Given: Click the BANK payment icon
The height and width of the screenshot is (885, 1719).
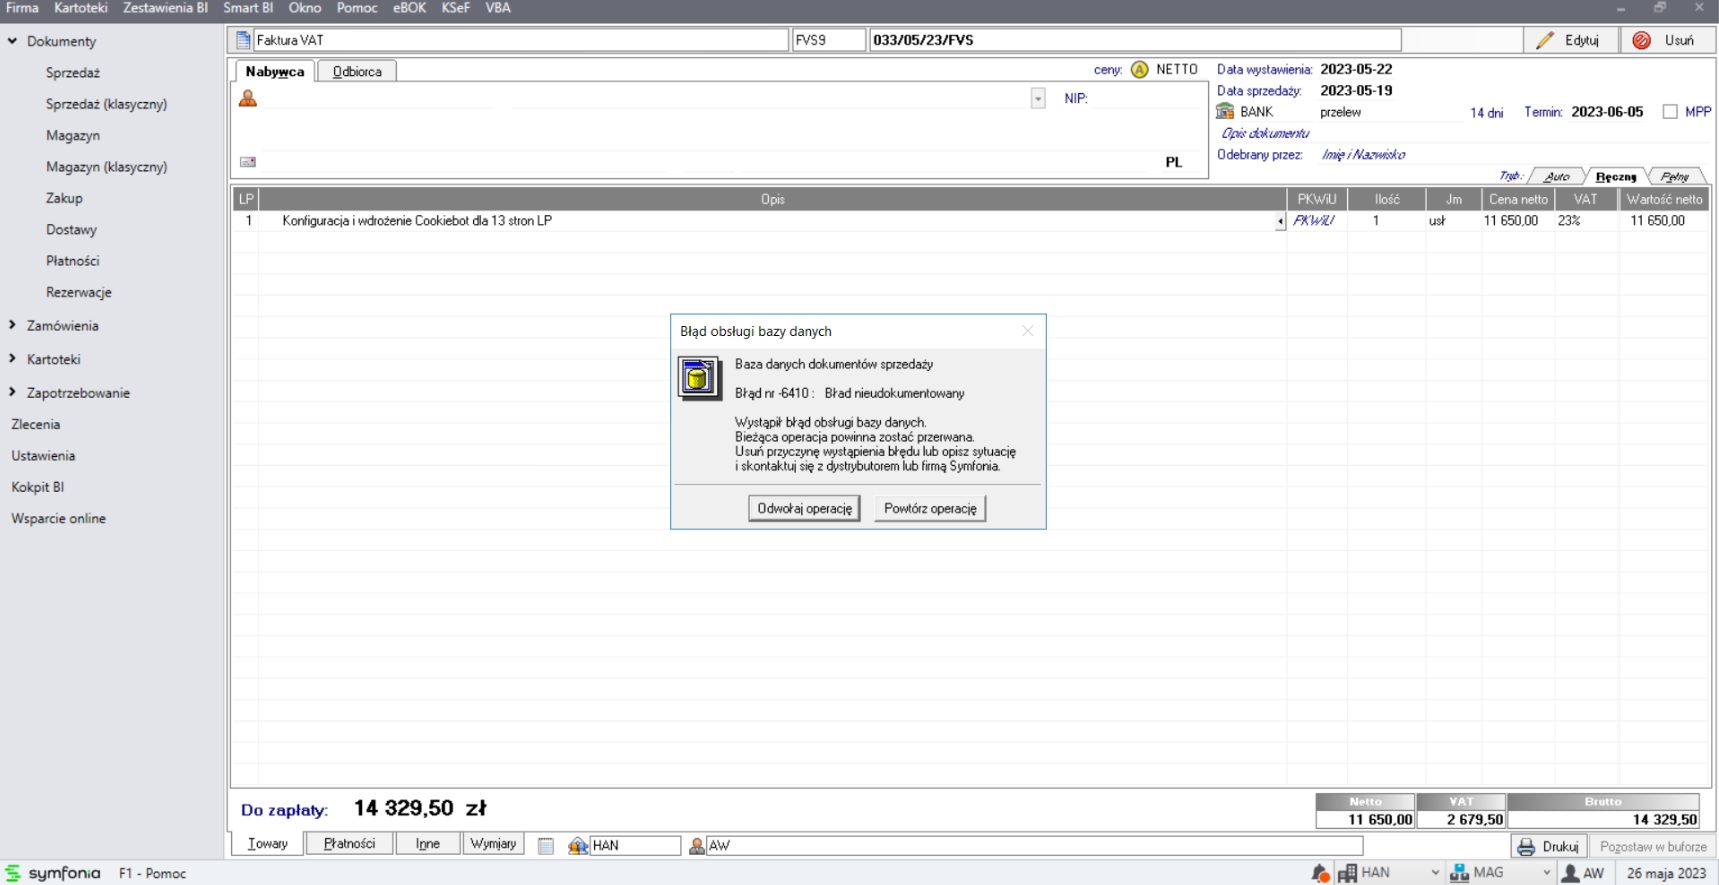Looking at the screenshot, I should click(x=1225, y=112).
